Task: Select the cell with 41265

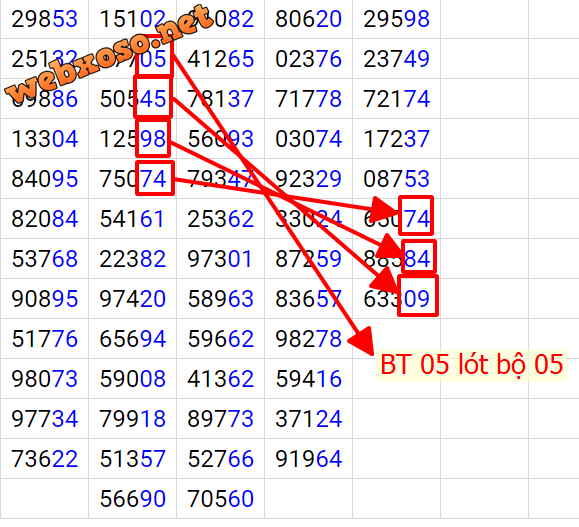Action: coord(220,59)
